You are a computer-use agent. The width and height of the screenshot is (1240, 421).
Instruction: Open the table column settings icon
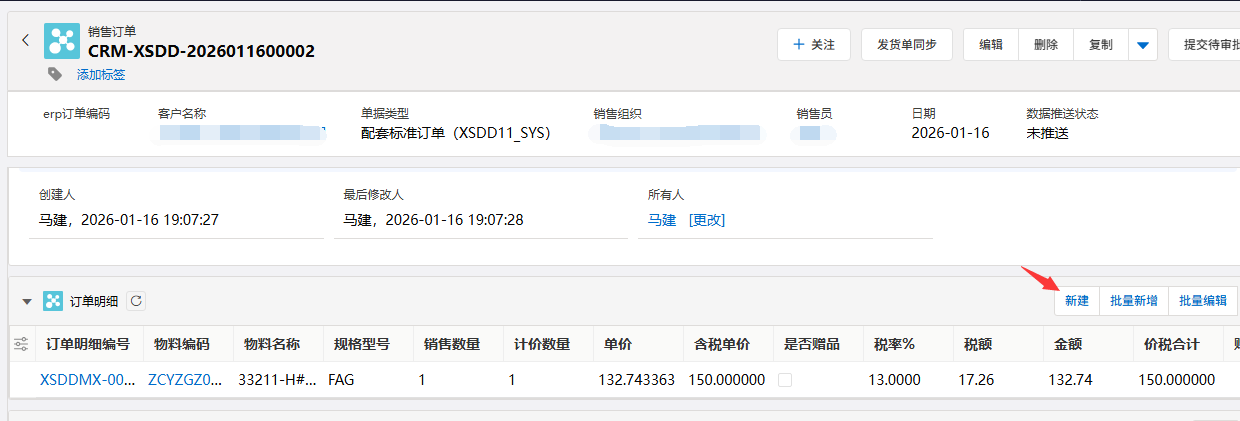(21, 344)
